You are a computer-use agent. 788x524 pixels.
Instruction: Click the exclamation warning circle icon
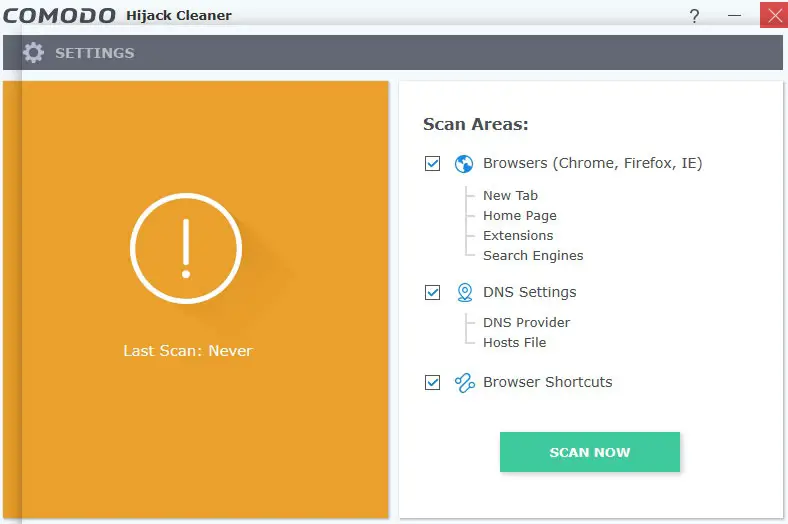pos(186,248)
